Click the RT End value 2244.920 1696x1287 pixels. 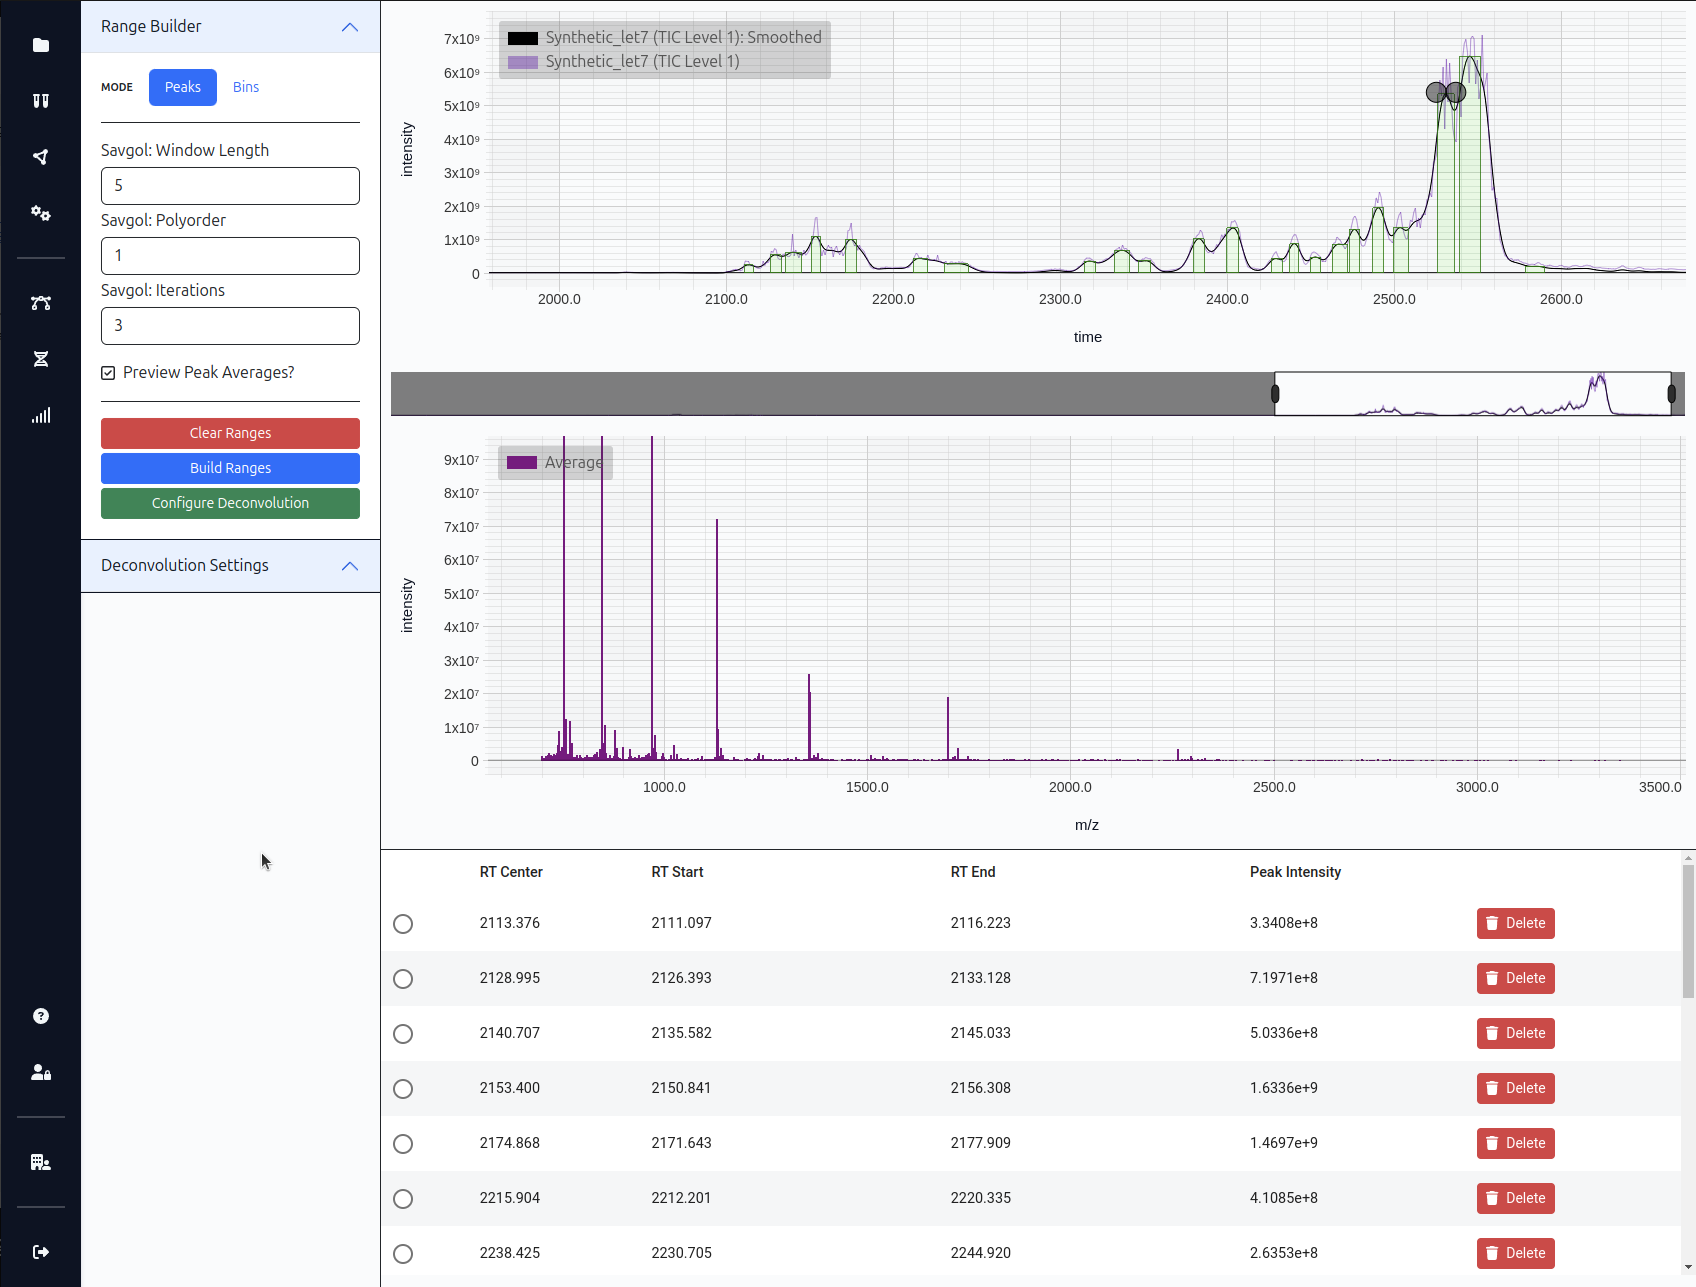pos(980,1253)
